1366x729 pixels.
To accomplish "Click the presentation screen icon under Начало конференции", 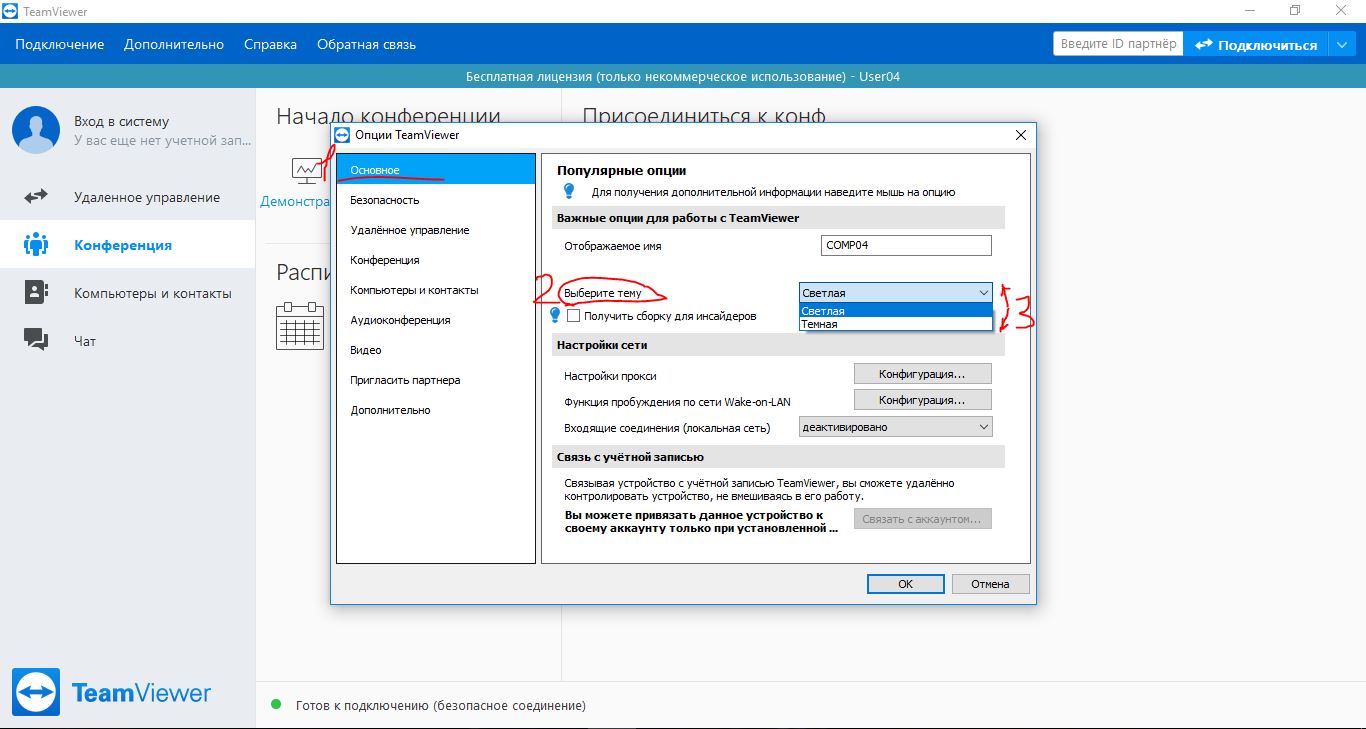I will click(306, 170).
